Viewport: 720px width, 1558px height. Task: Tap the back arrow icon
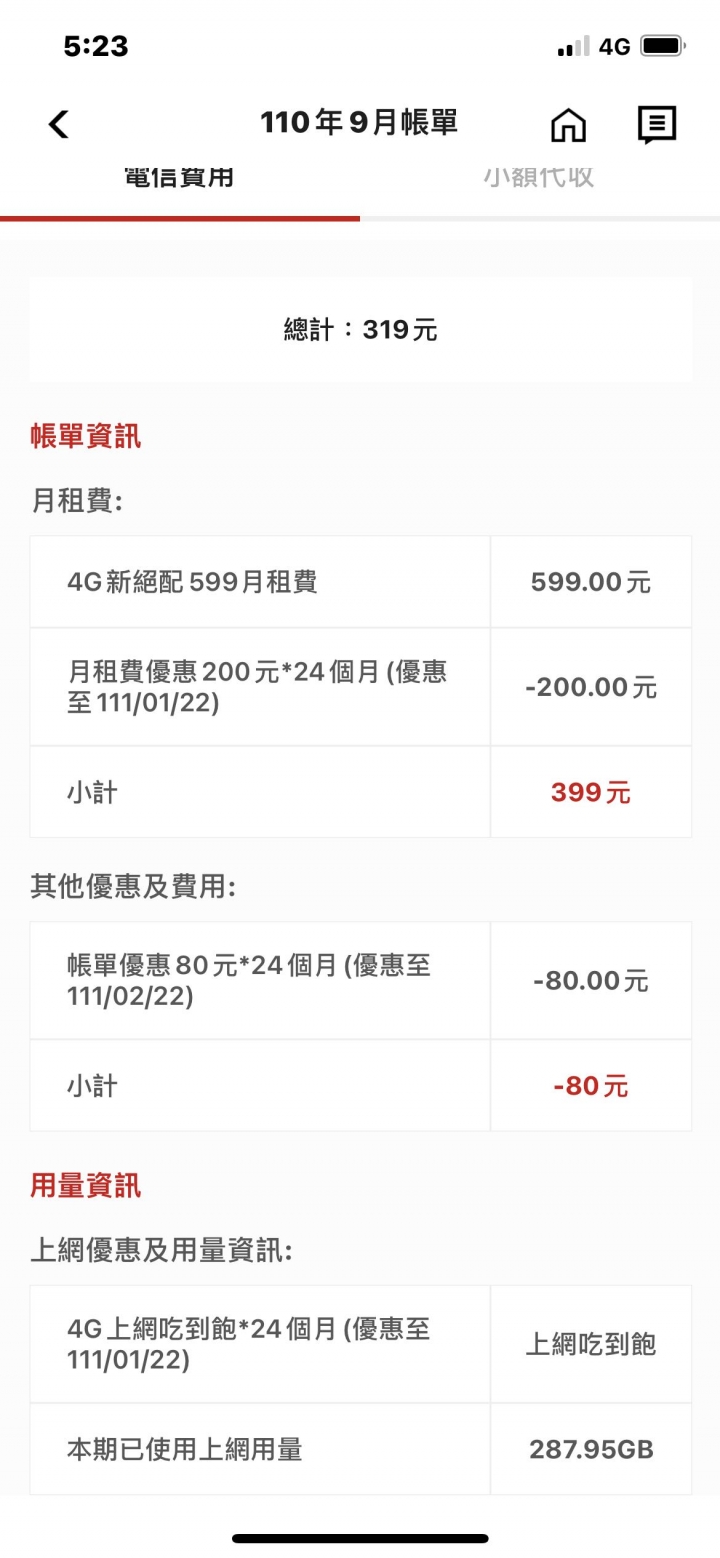pos(59,125)
